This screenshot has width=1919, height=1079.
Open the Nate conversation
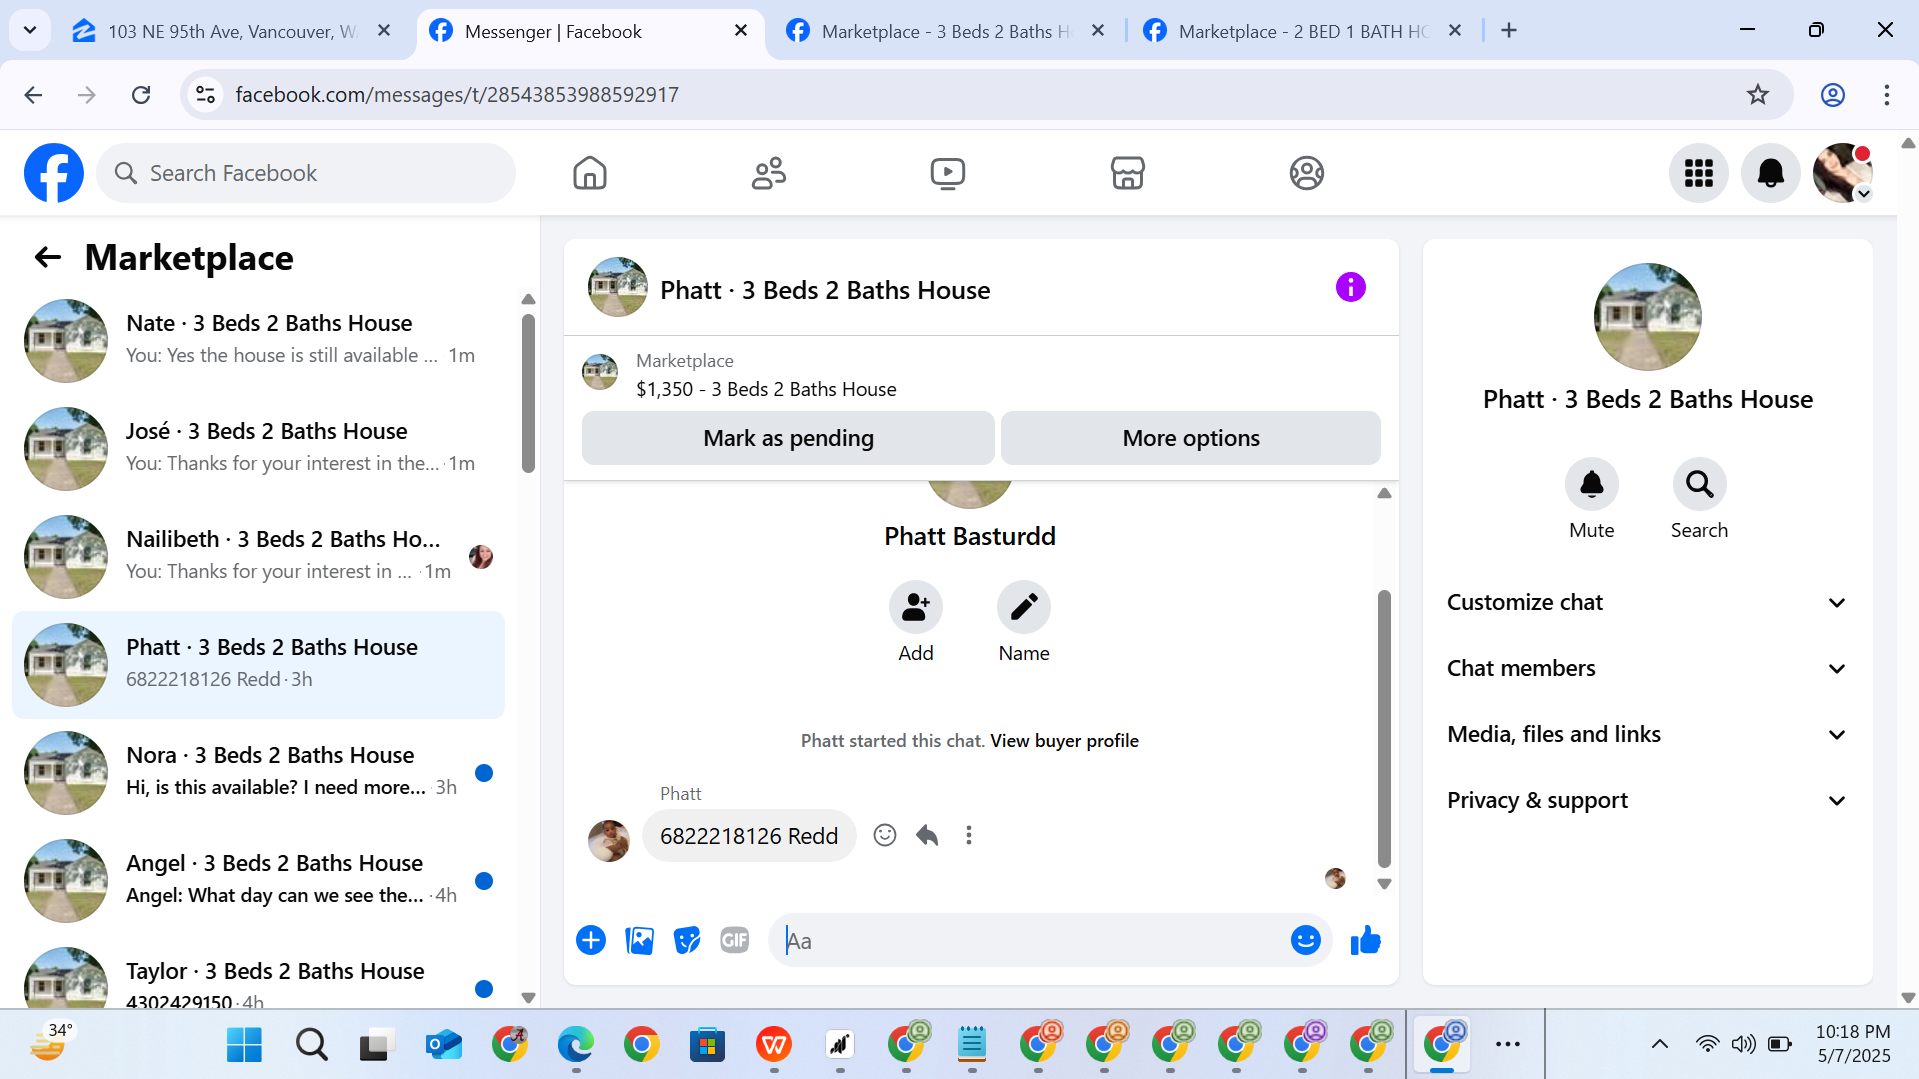click(258, 341)
